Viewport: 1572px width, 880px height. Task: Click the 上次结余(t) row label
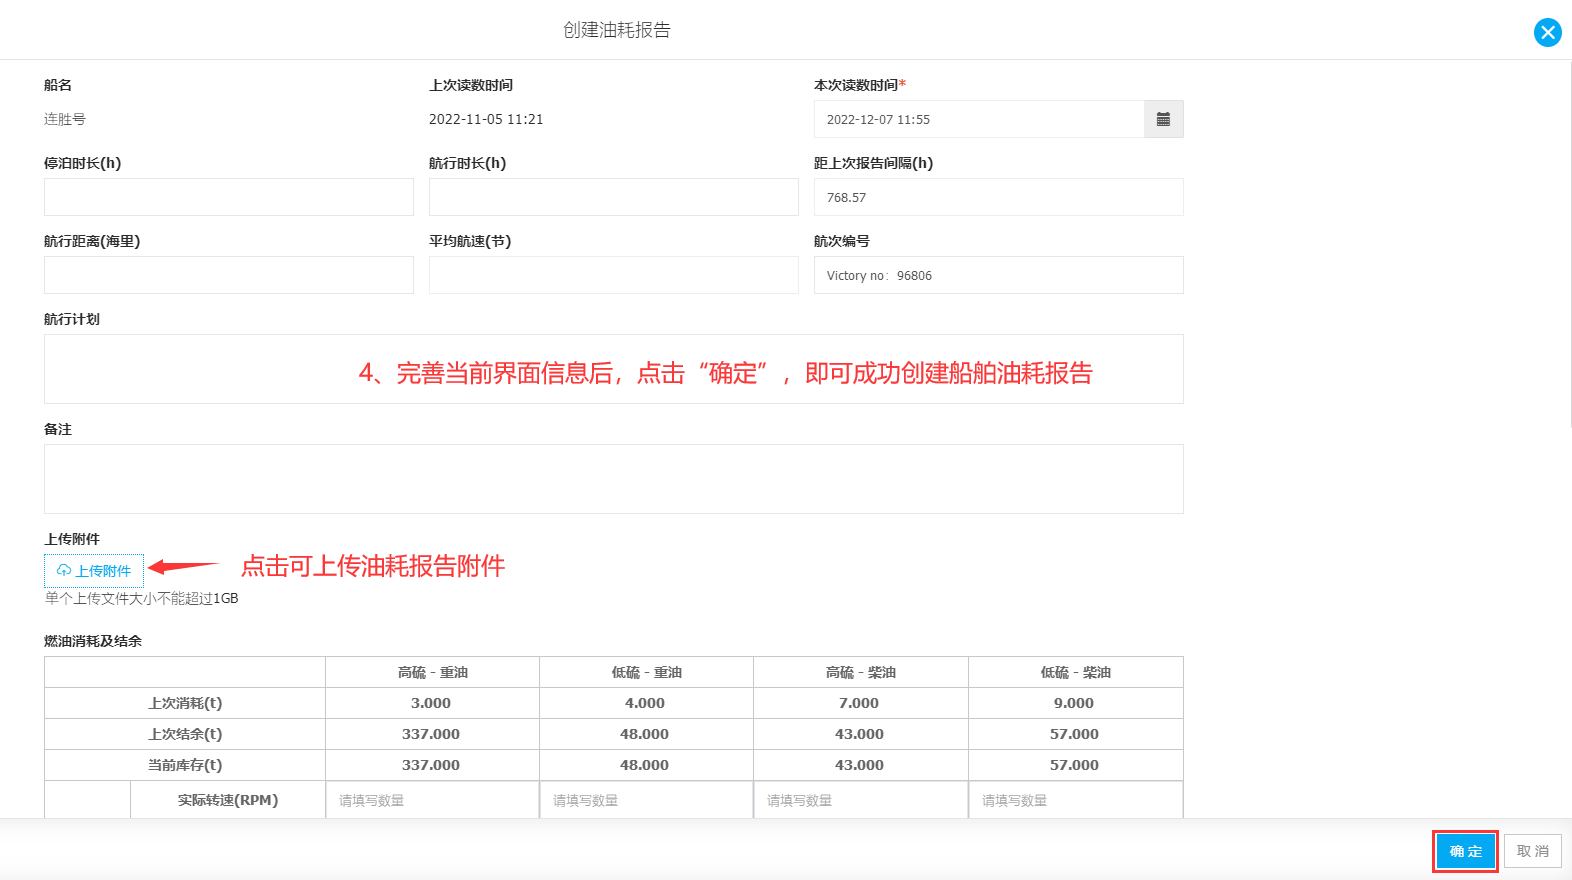(185, 734)
